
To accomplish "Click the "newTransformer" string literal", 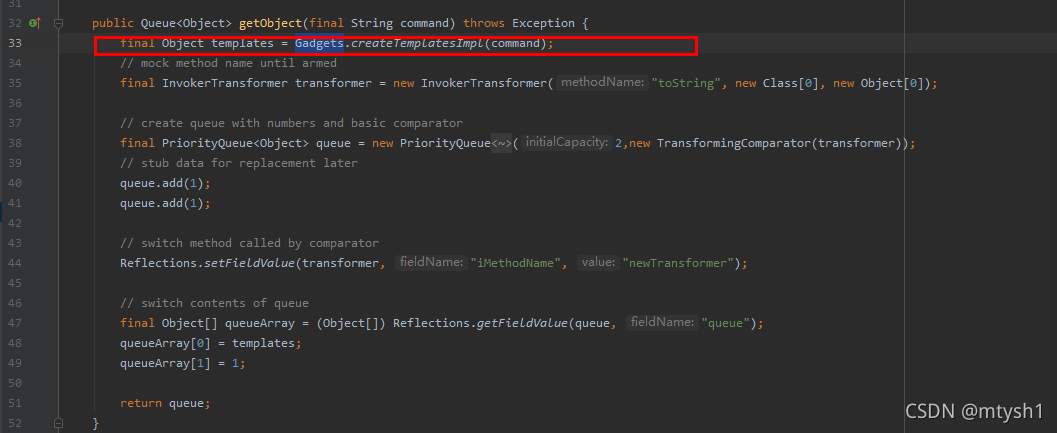I will pos(679,263).
